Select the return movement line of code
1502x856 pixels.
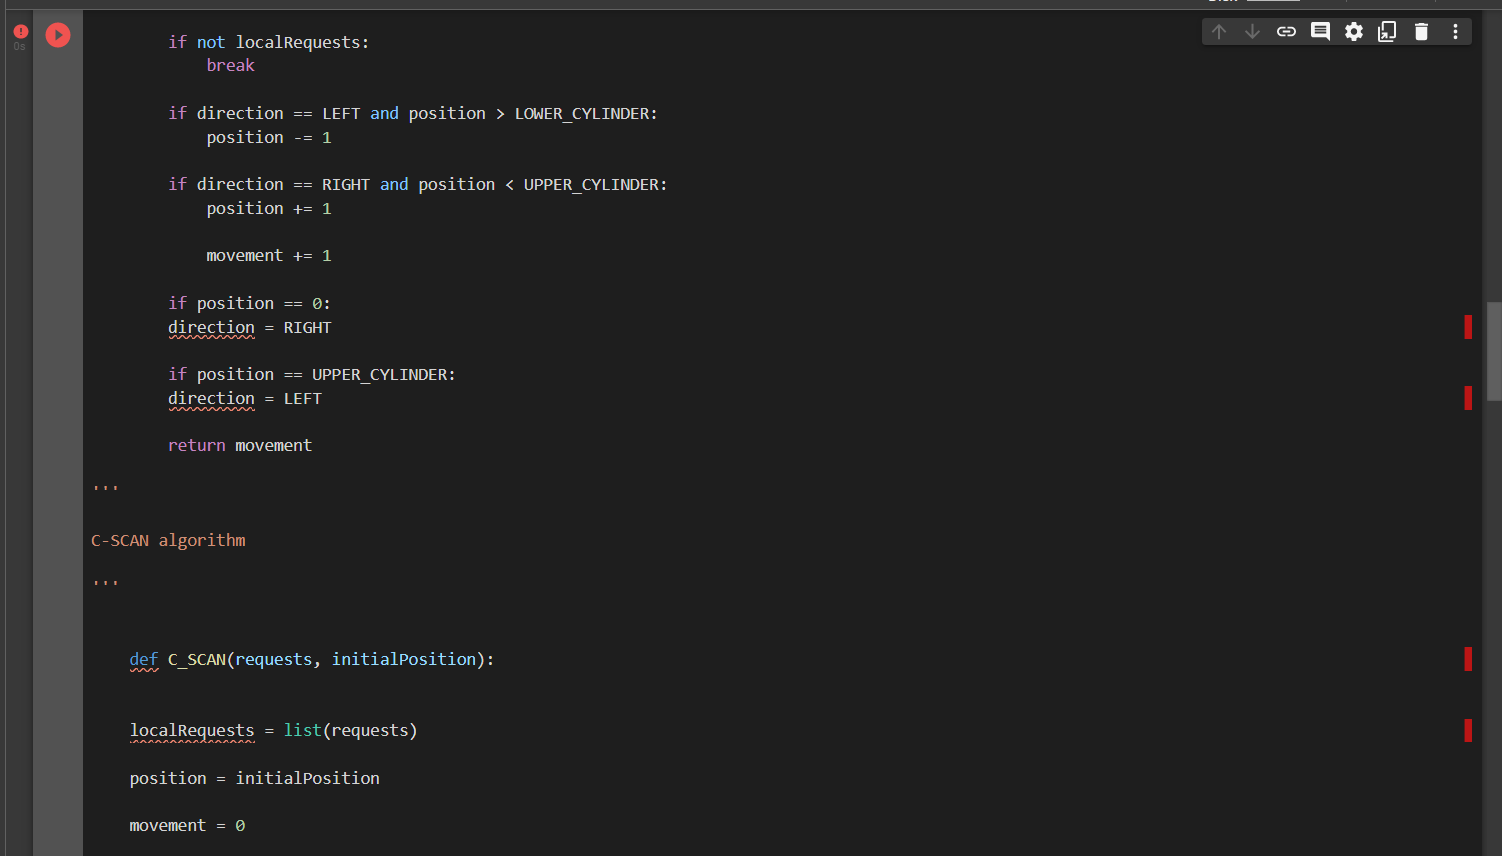(240, 445)
